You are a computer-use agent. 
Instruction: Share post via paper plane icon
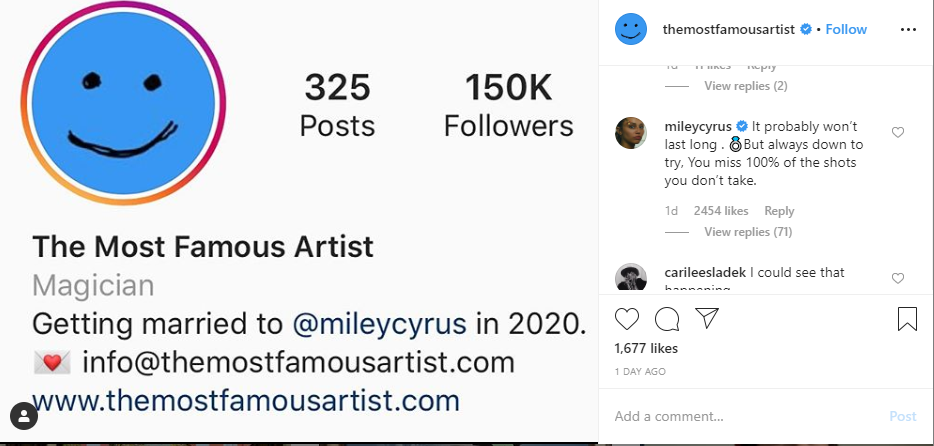[x=706, y=319]
